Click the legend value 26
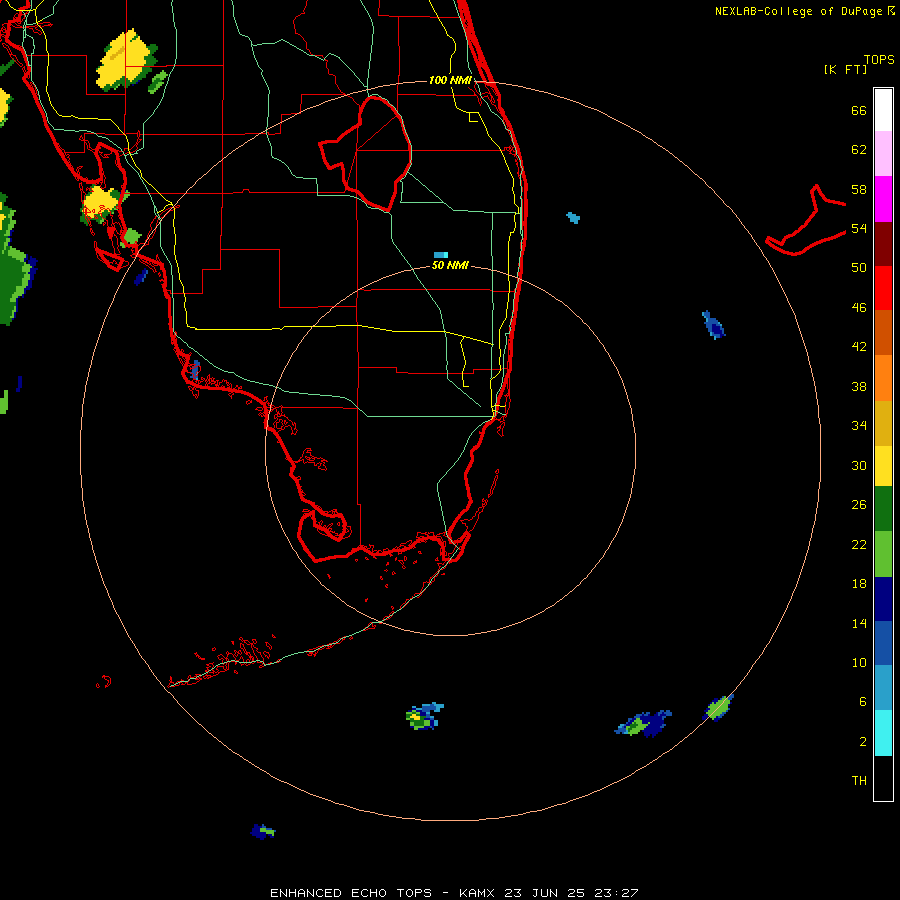The width and height of the screenshot is (900, 900). [x=859, y=505]
